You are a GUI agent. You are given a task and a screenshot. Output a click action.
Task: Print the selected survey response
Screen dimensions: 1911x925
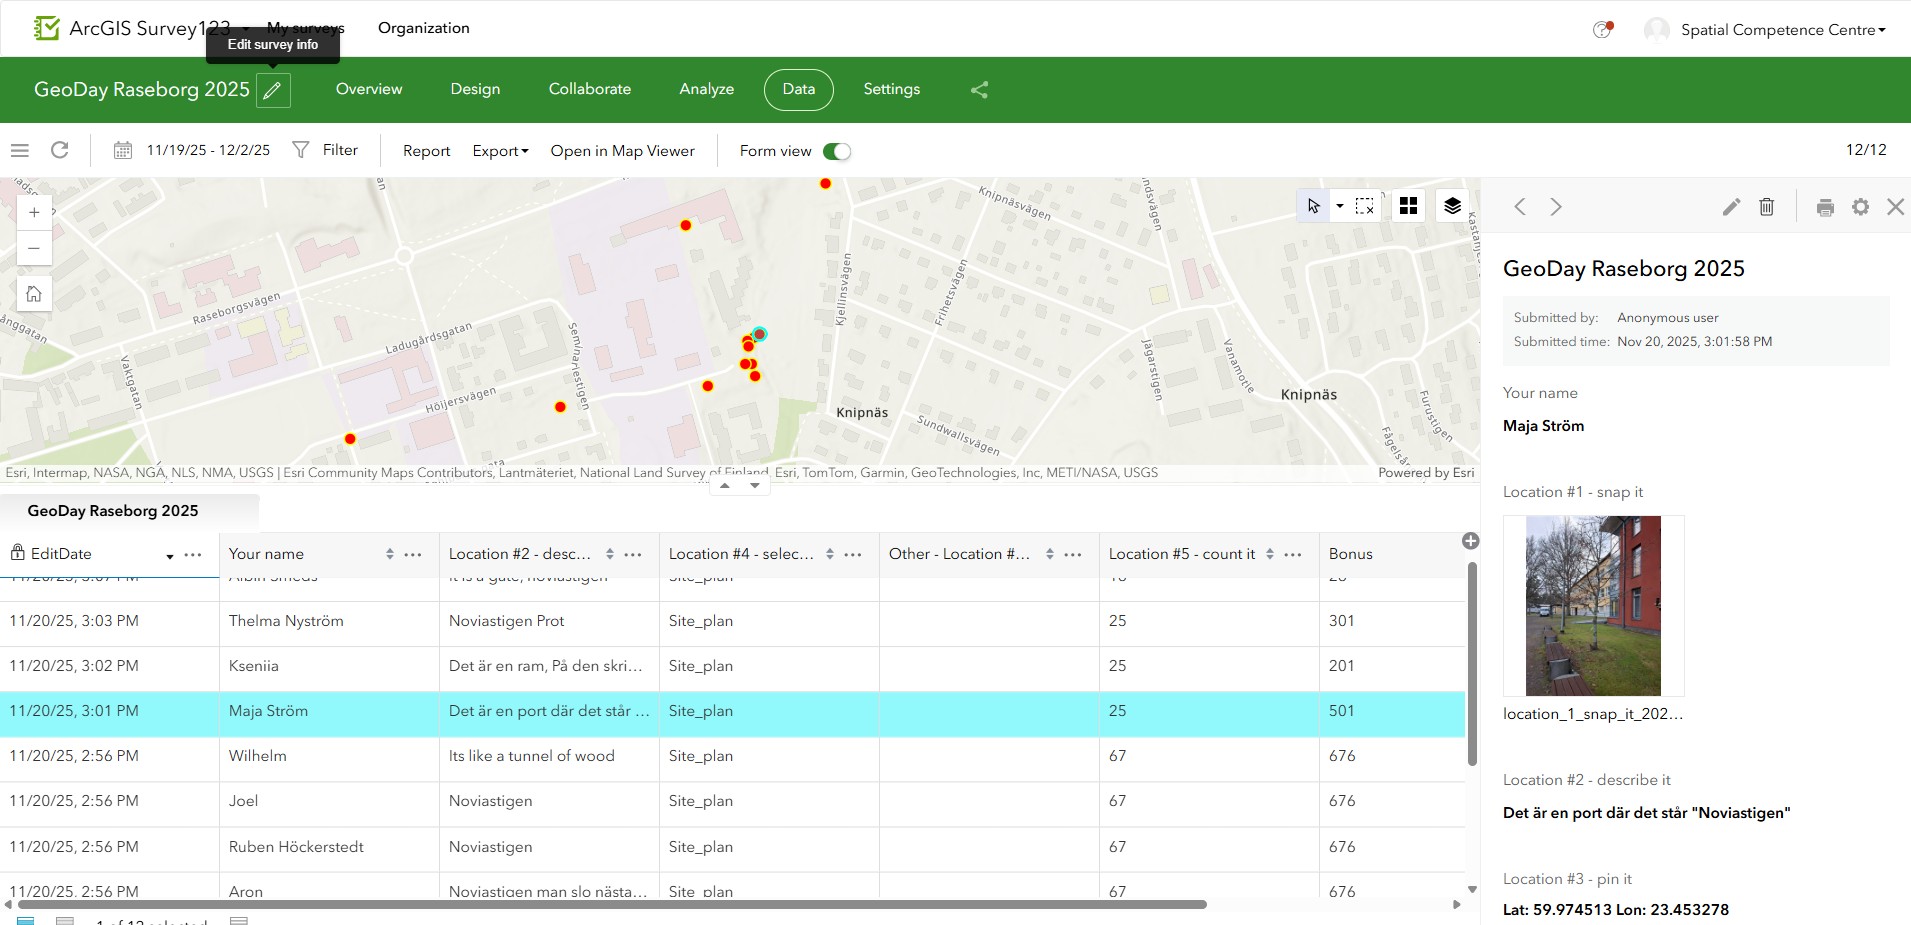point(1825,207)
